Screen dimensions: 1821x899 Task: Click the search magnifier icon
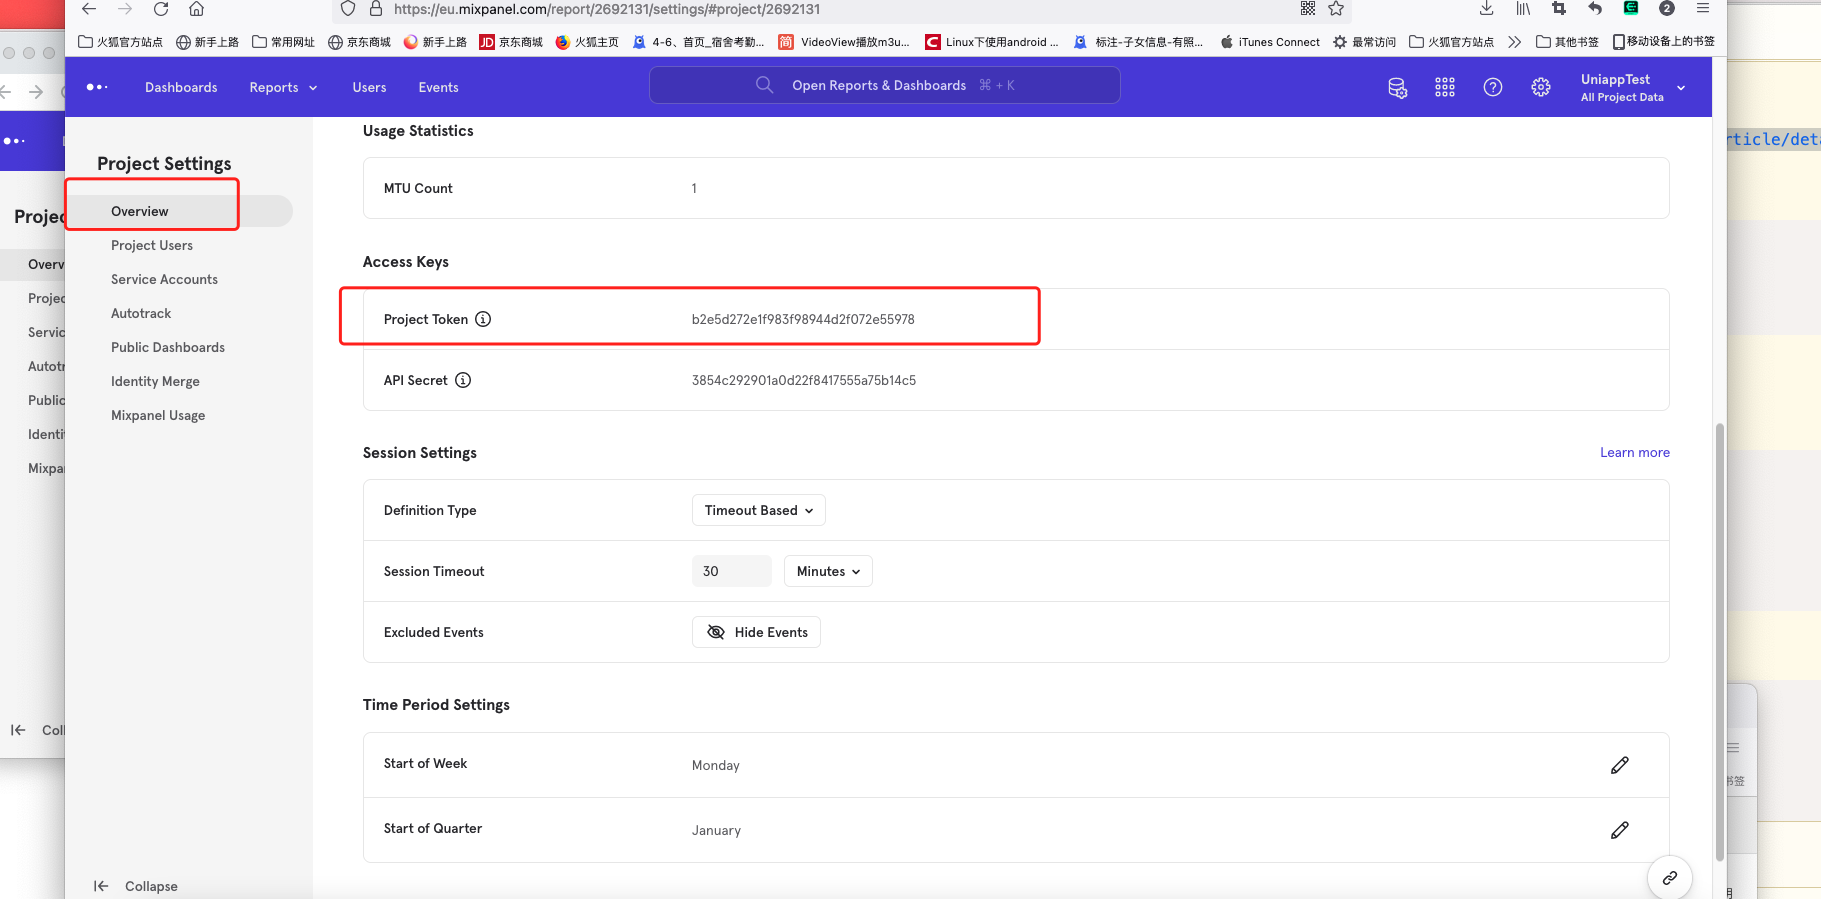pos(765,85)
